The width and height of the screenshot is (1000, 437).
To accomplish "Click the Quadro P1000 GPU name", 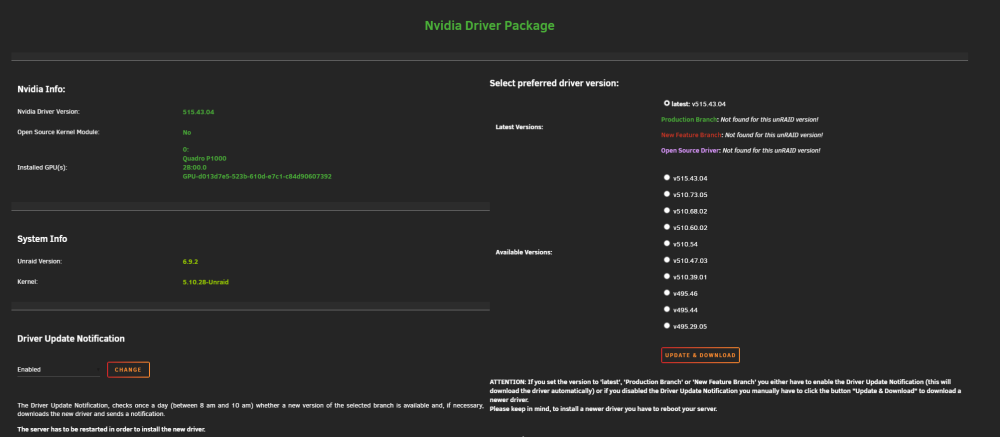I will point(204,158).
